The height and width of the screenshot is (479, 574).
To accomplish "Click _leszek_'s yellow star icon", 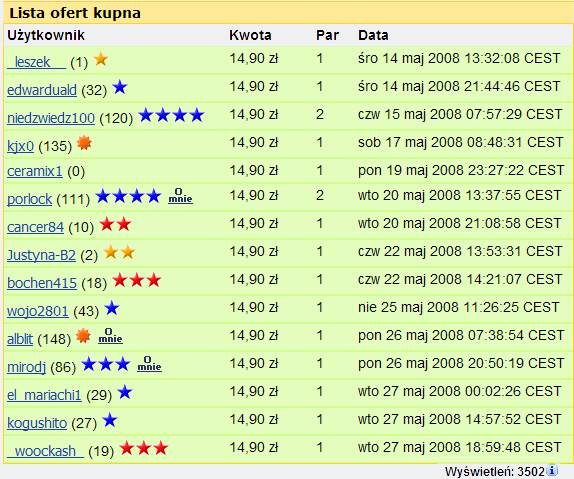I will tap(101, 59).
